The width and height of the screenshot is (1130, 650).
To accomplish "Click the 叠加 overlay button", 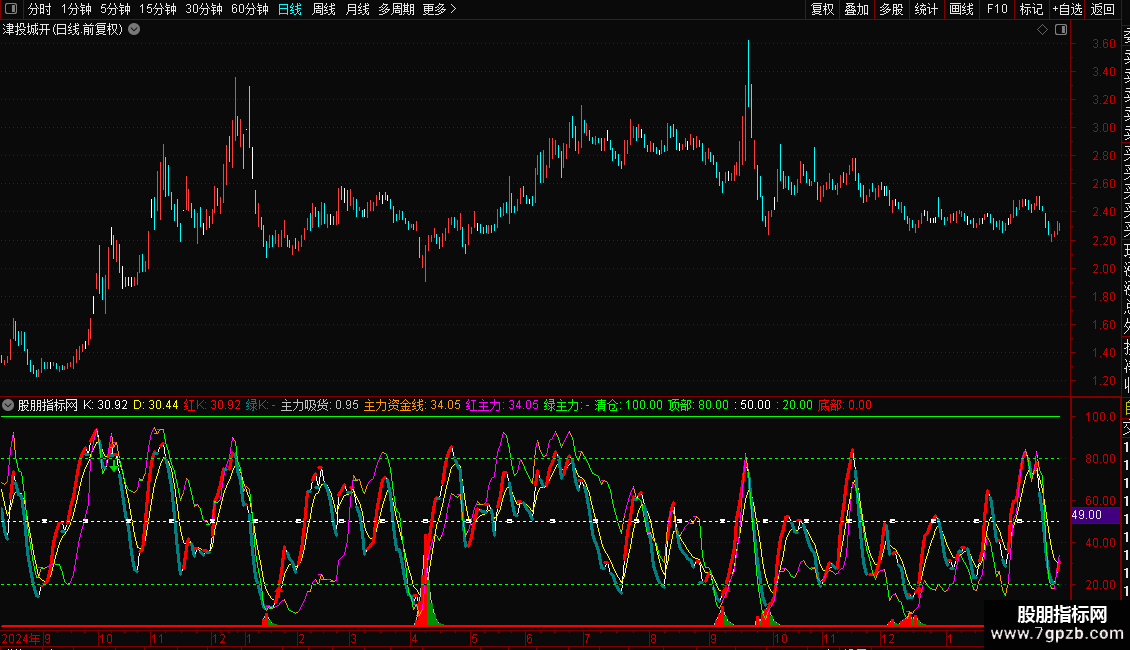I will tap(856, 10).
